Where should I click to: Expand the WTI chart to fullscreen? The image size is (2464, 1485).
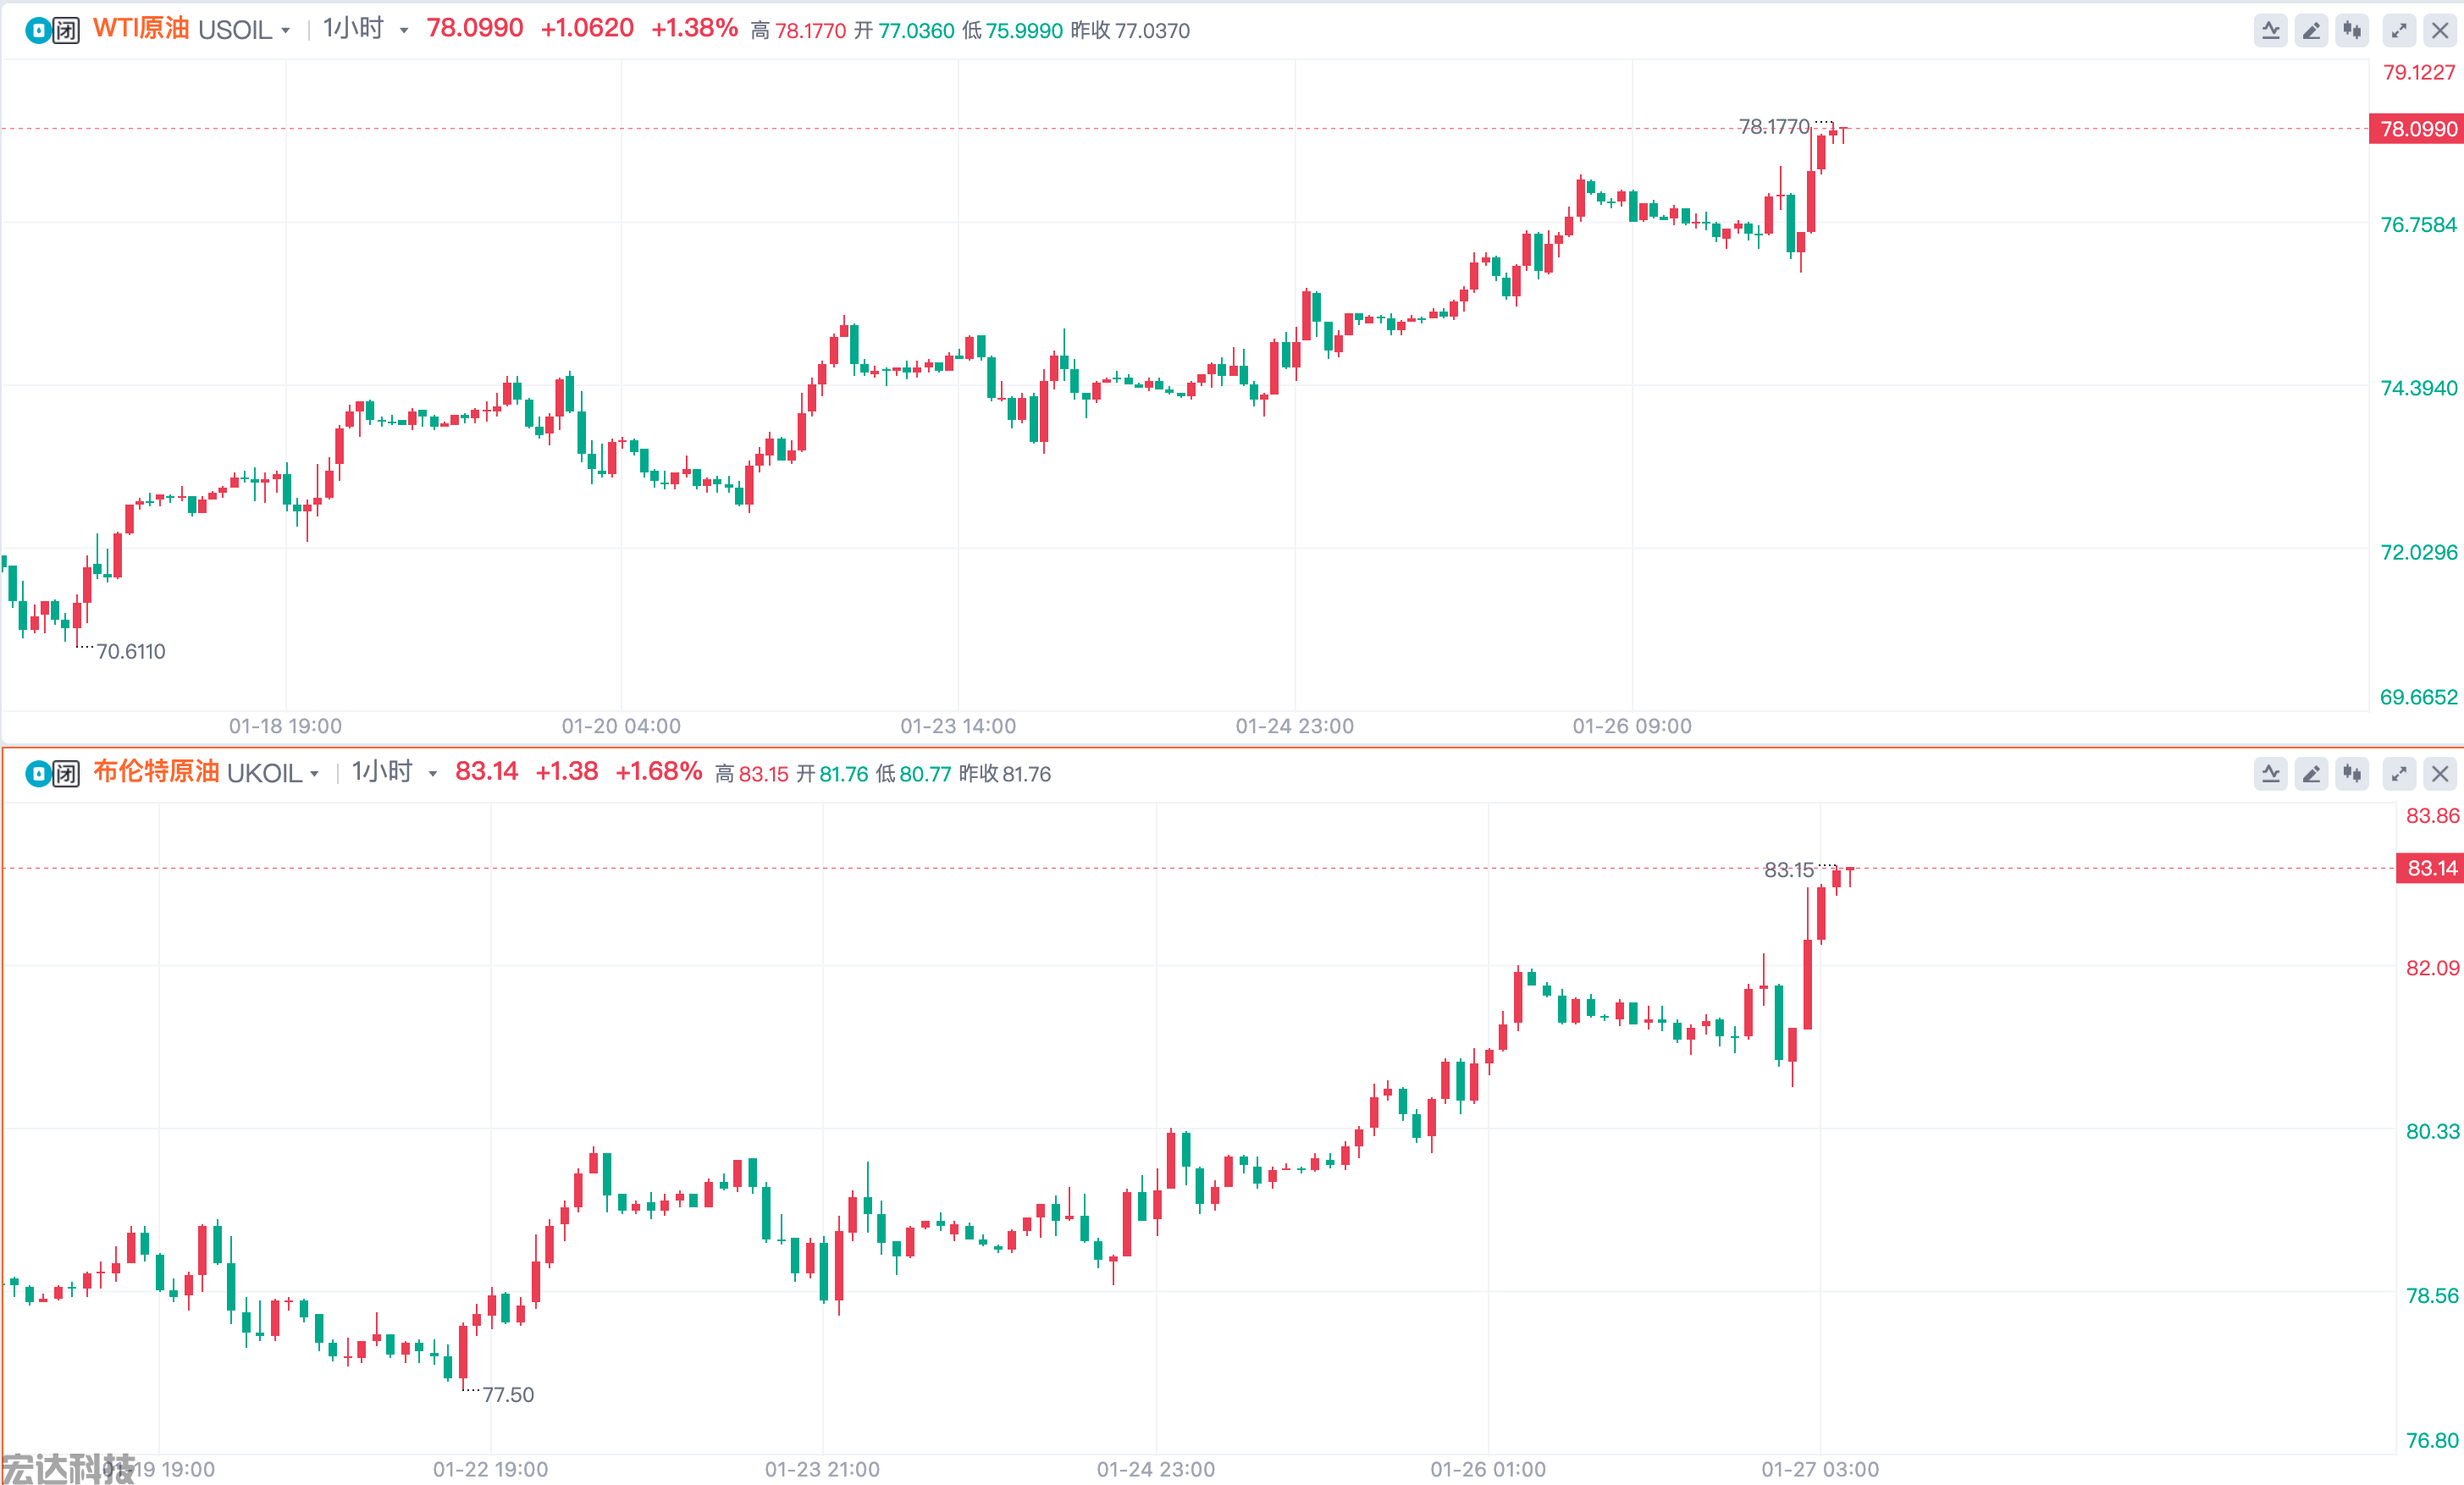point(2399,31)
